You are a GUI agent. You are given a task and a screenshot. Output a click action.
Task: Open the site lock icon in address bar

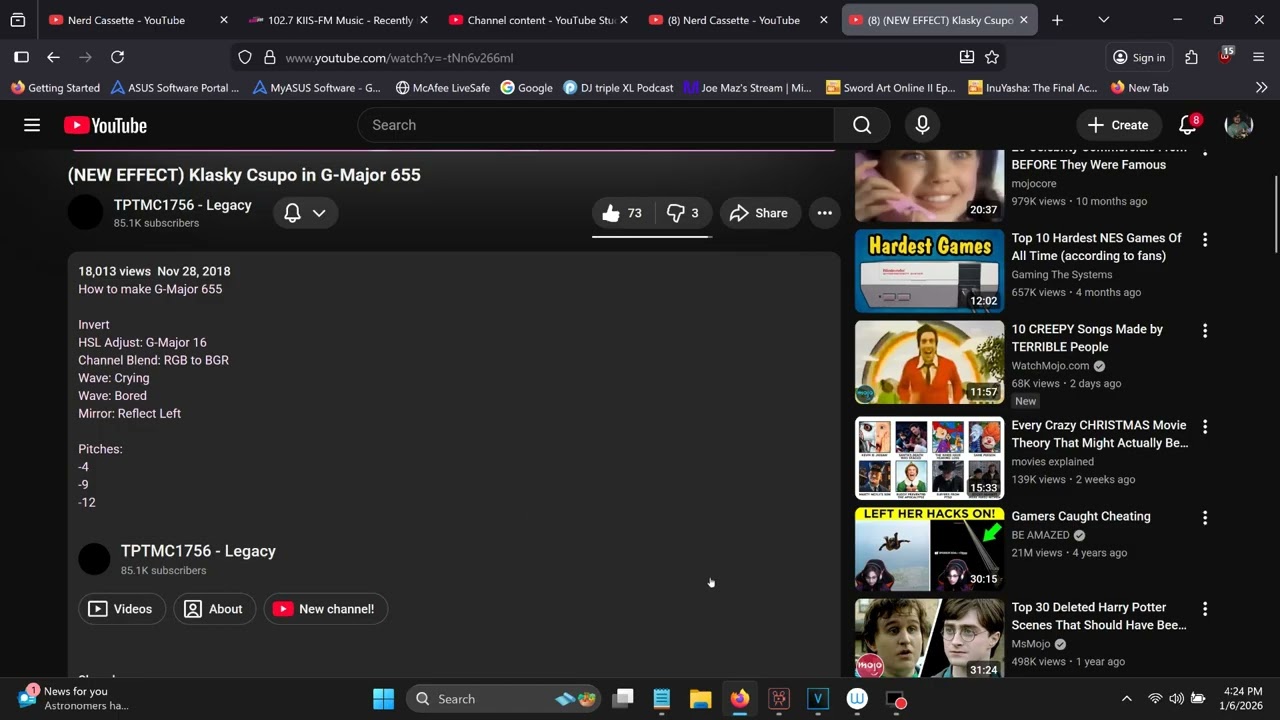click(x=269, y=58)
